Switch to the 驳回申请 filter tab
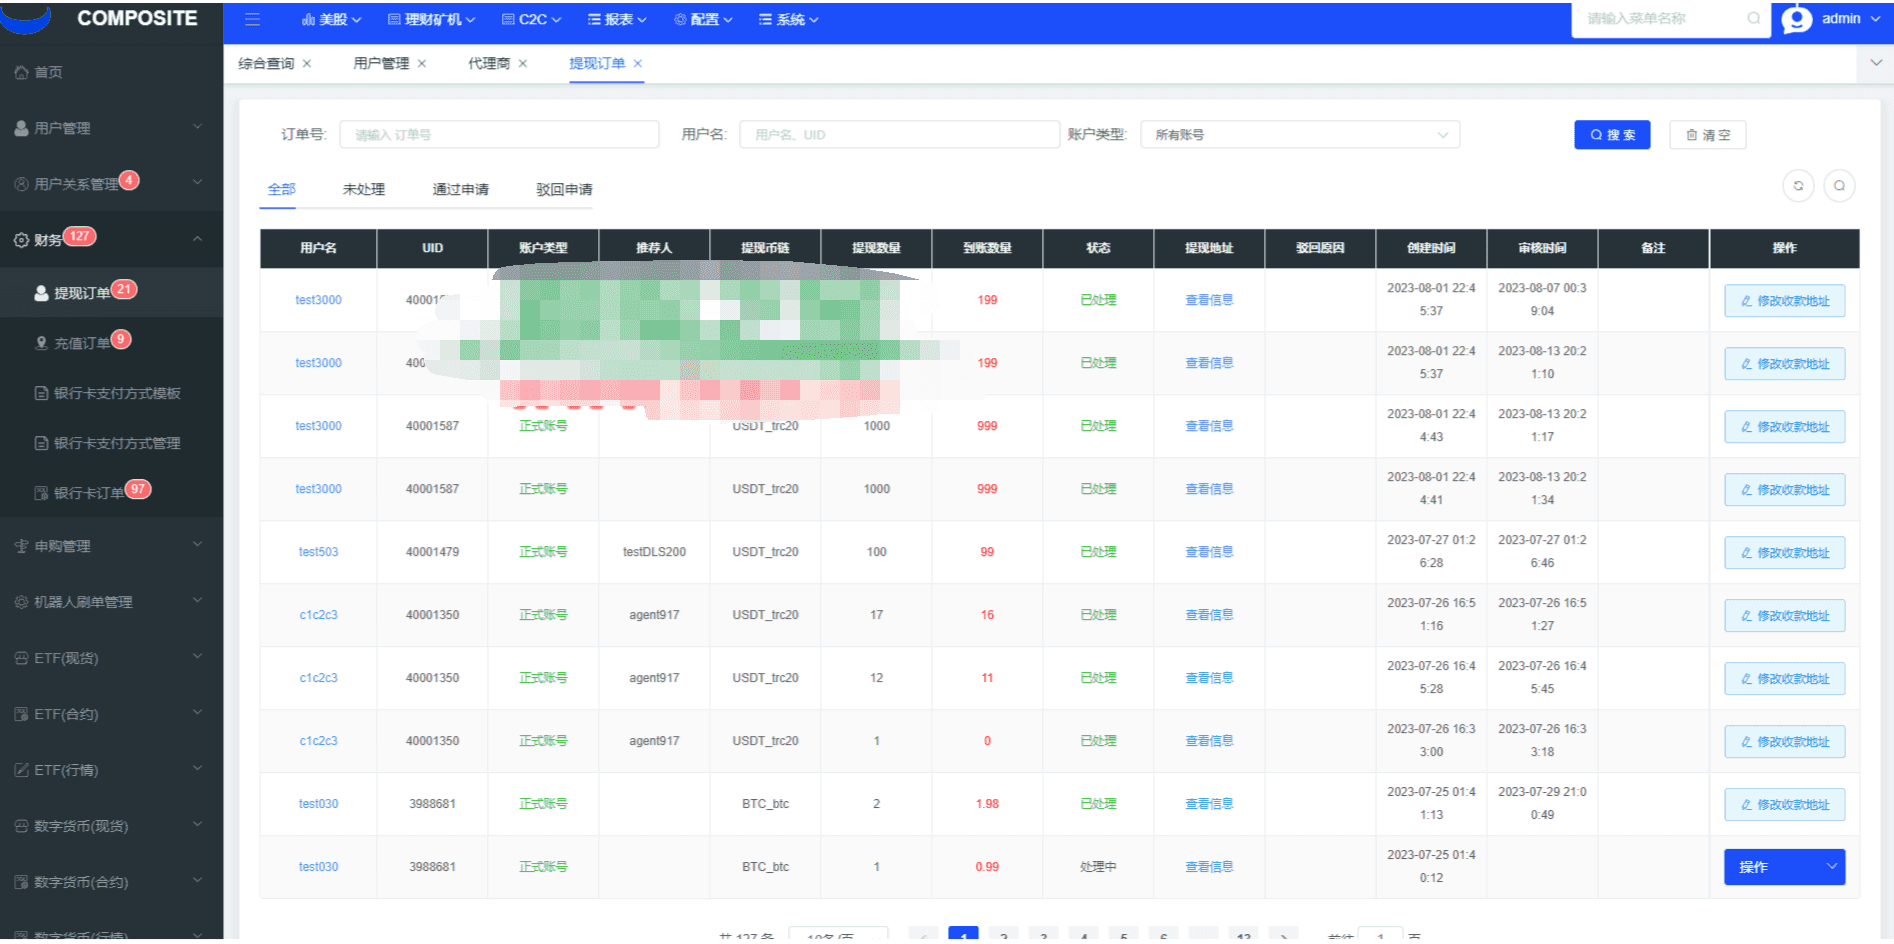1894x944 pixels. tap(564, 189)
